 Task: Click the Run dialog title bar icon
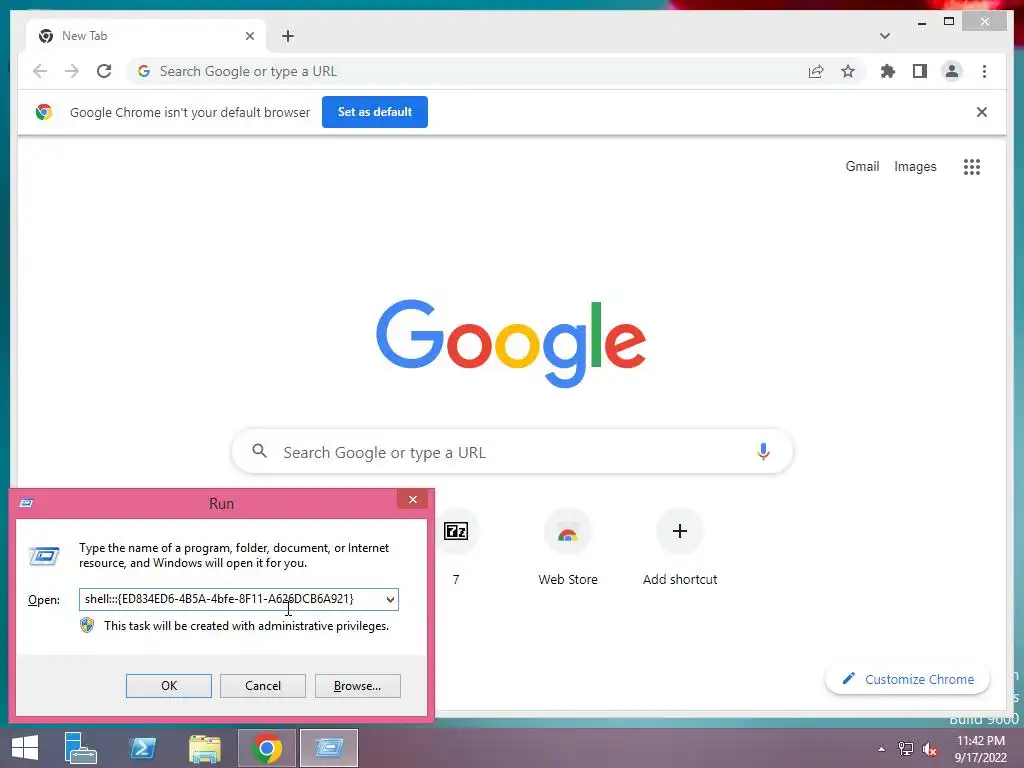click(x=27, y=503)
